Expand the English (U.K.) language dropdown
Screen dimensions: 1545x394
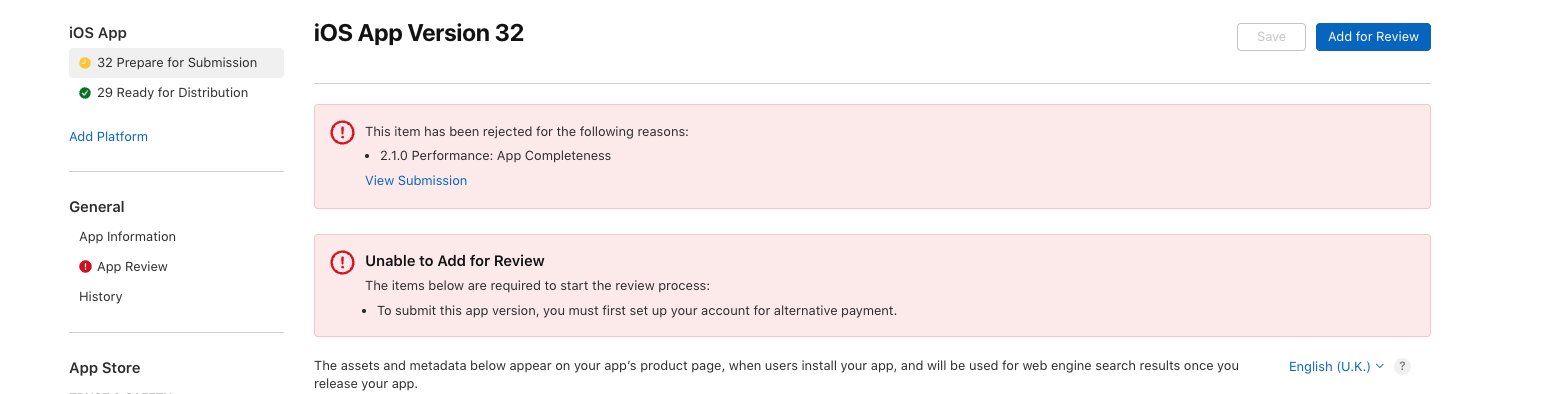tap(1336, 367)
